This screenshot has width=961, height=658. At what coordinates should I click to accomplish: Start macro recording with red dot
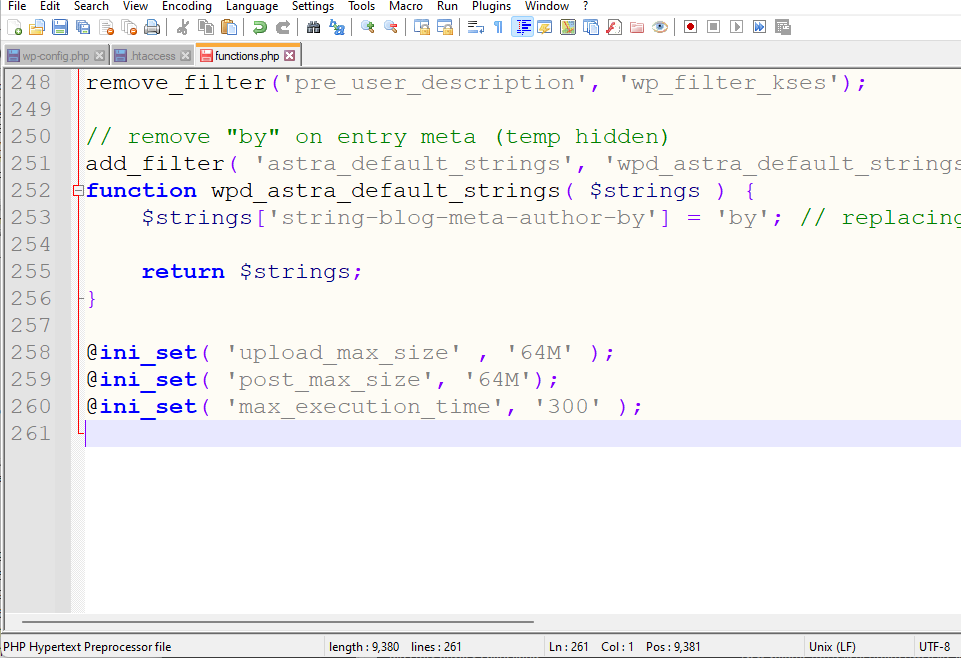point(691,27)
